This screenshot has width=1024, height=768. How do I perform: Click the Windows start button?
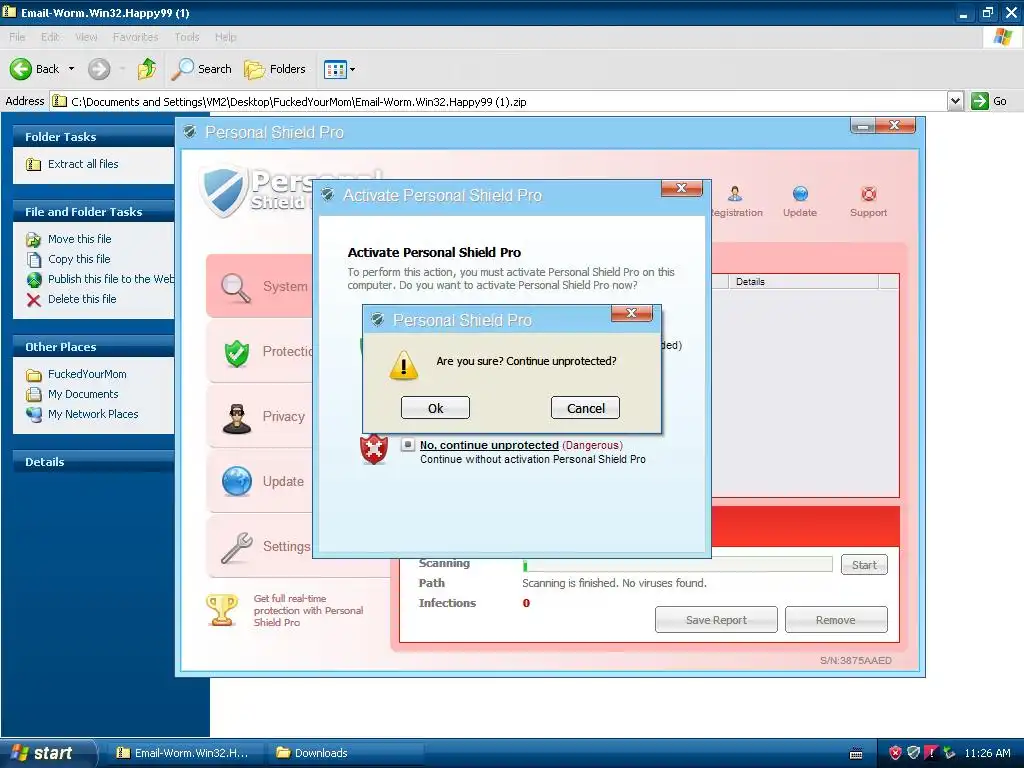pos(47,753)
